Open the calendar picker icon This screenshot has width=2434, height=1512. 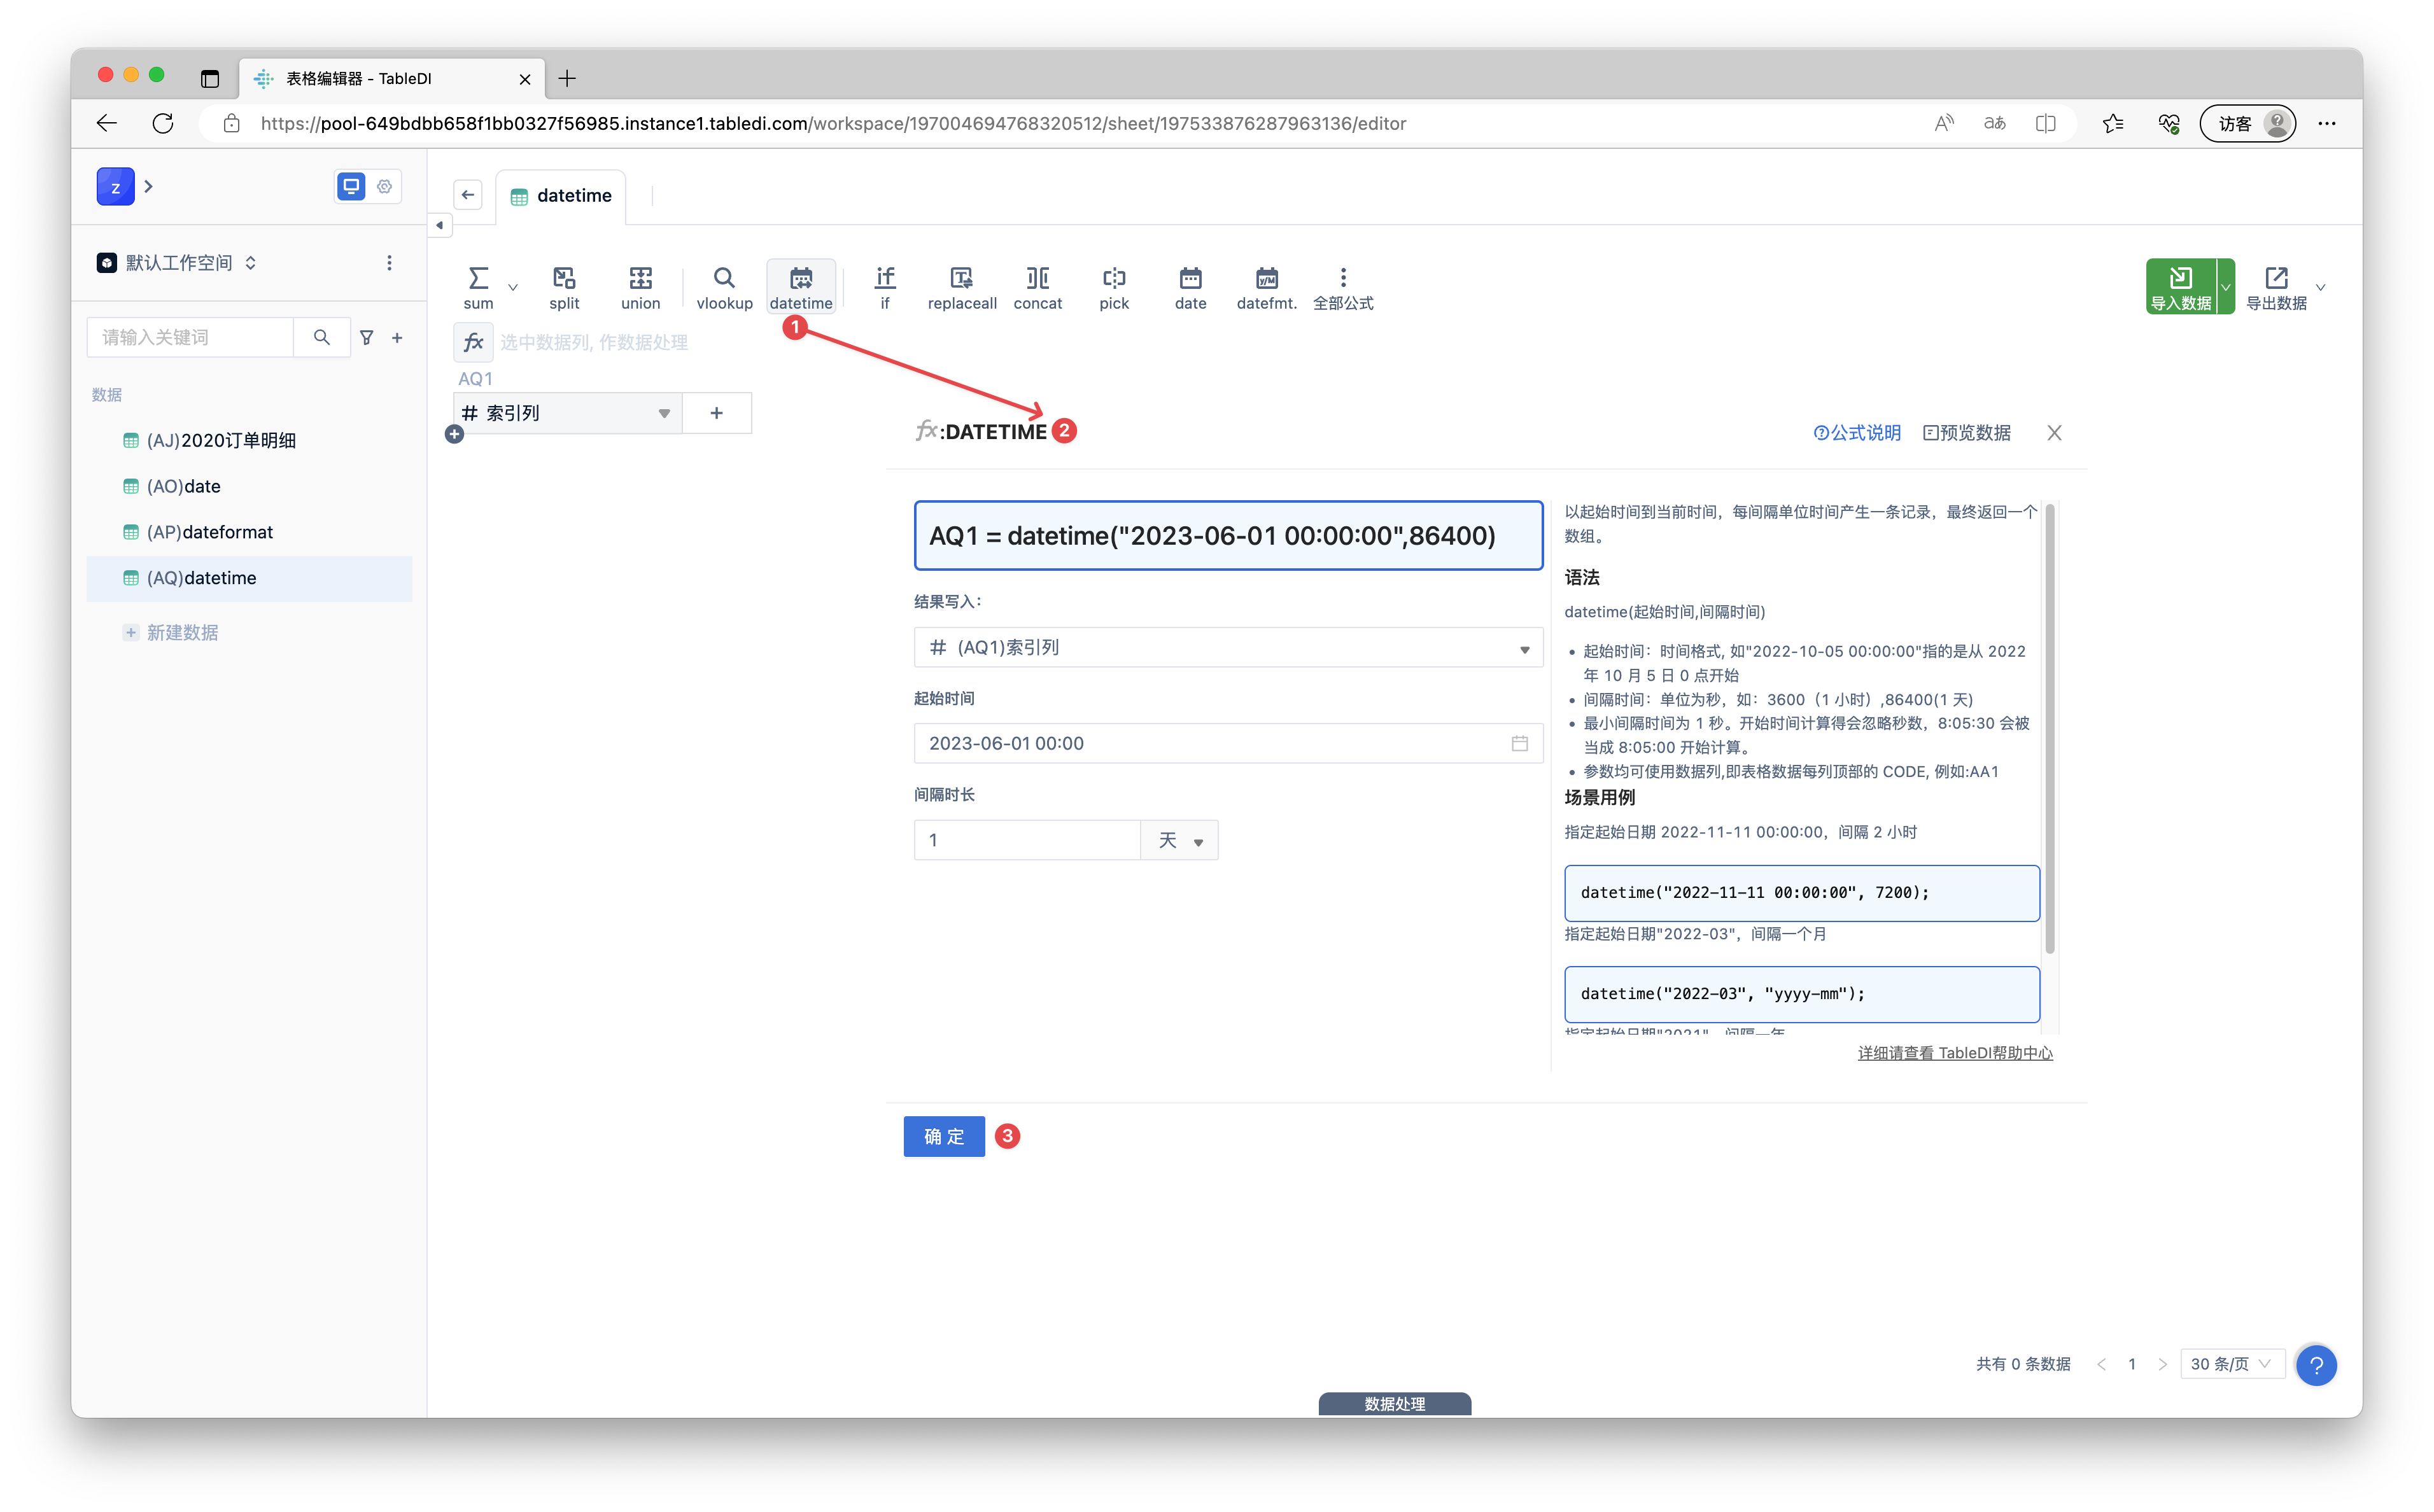[1519, 743]
